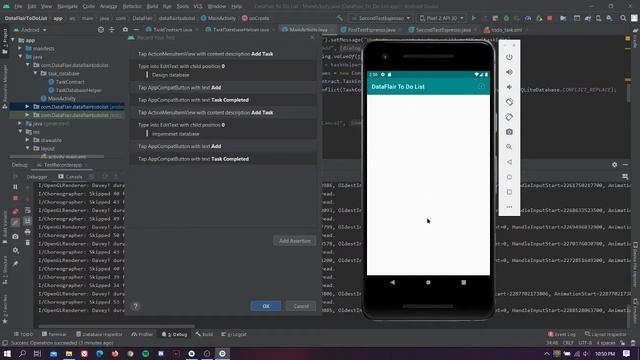Viewport: 640px width, 360px height.
Task: Take emulator screenshot with camera icon
Action: 509,132
